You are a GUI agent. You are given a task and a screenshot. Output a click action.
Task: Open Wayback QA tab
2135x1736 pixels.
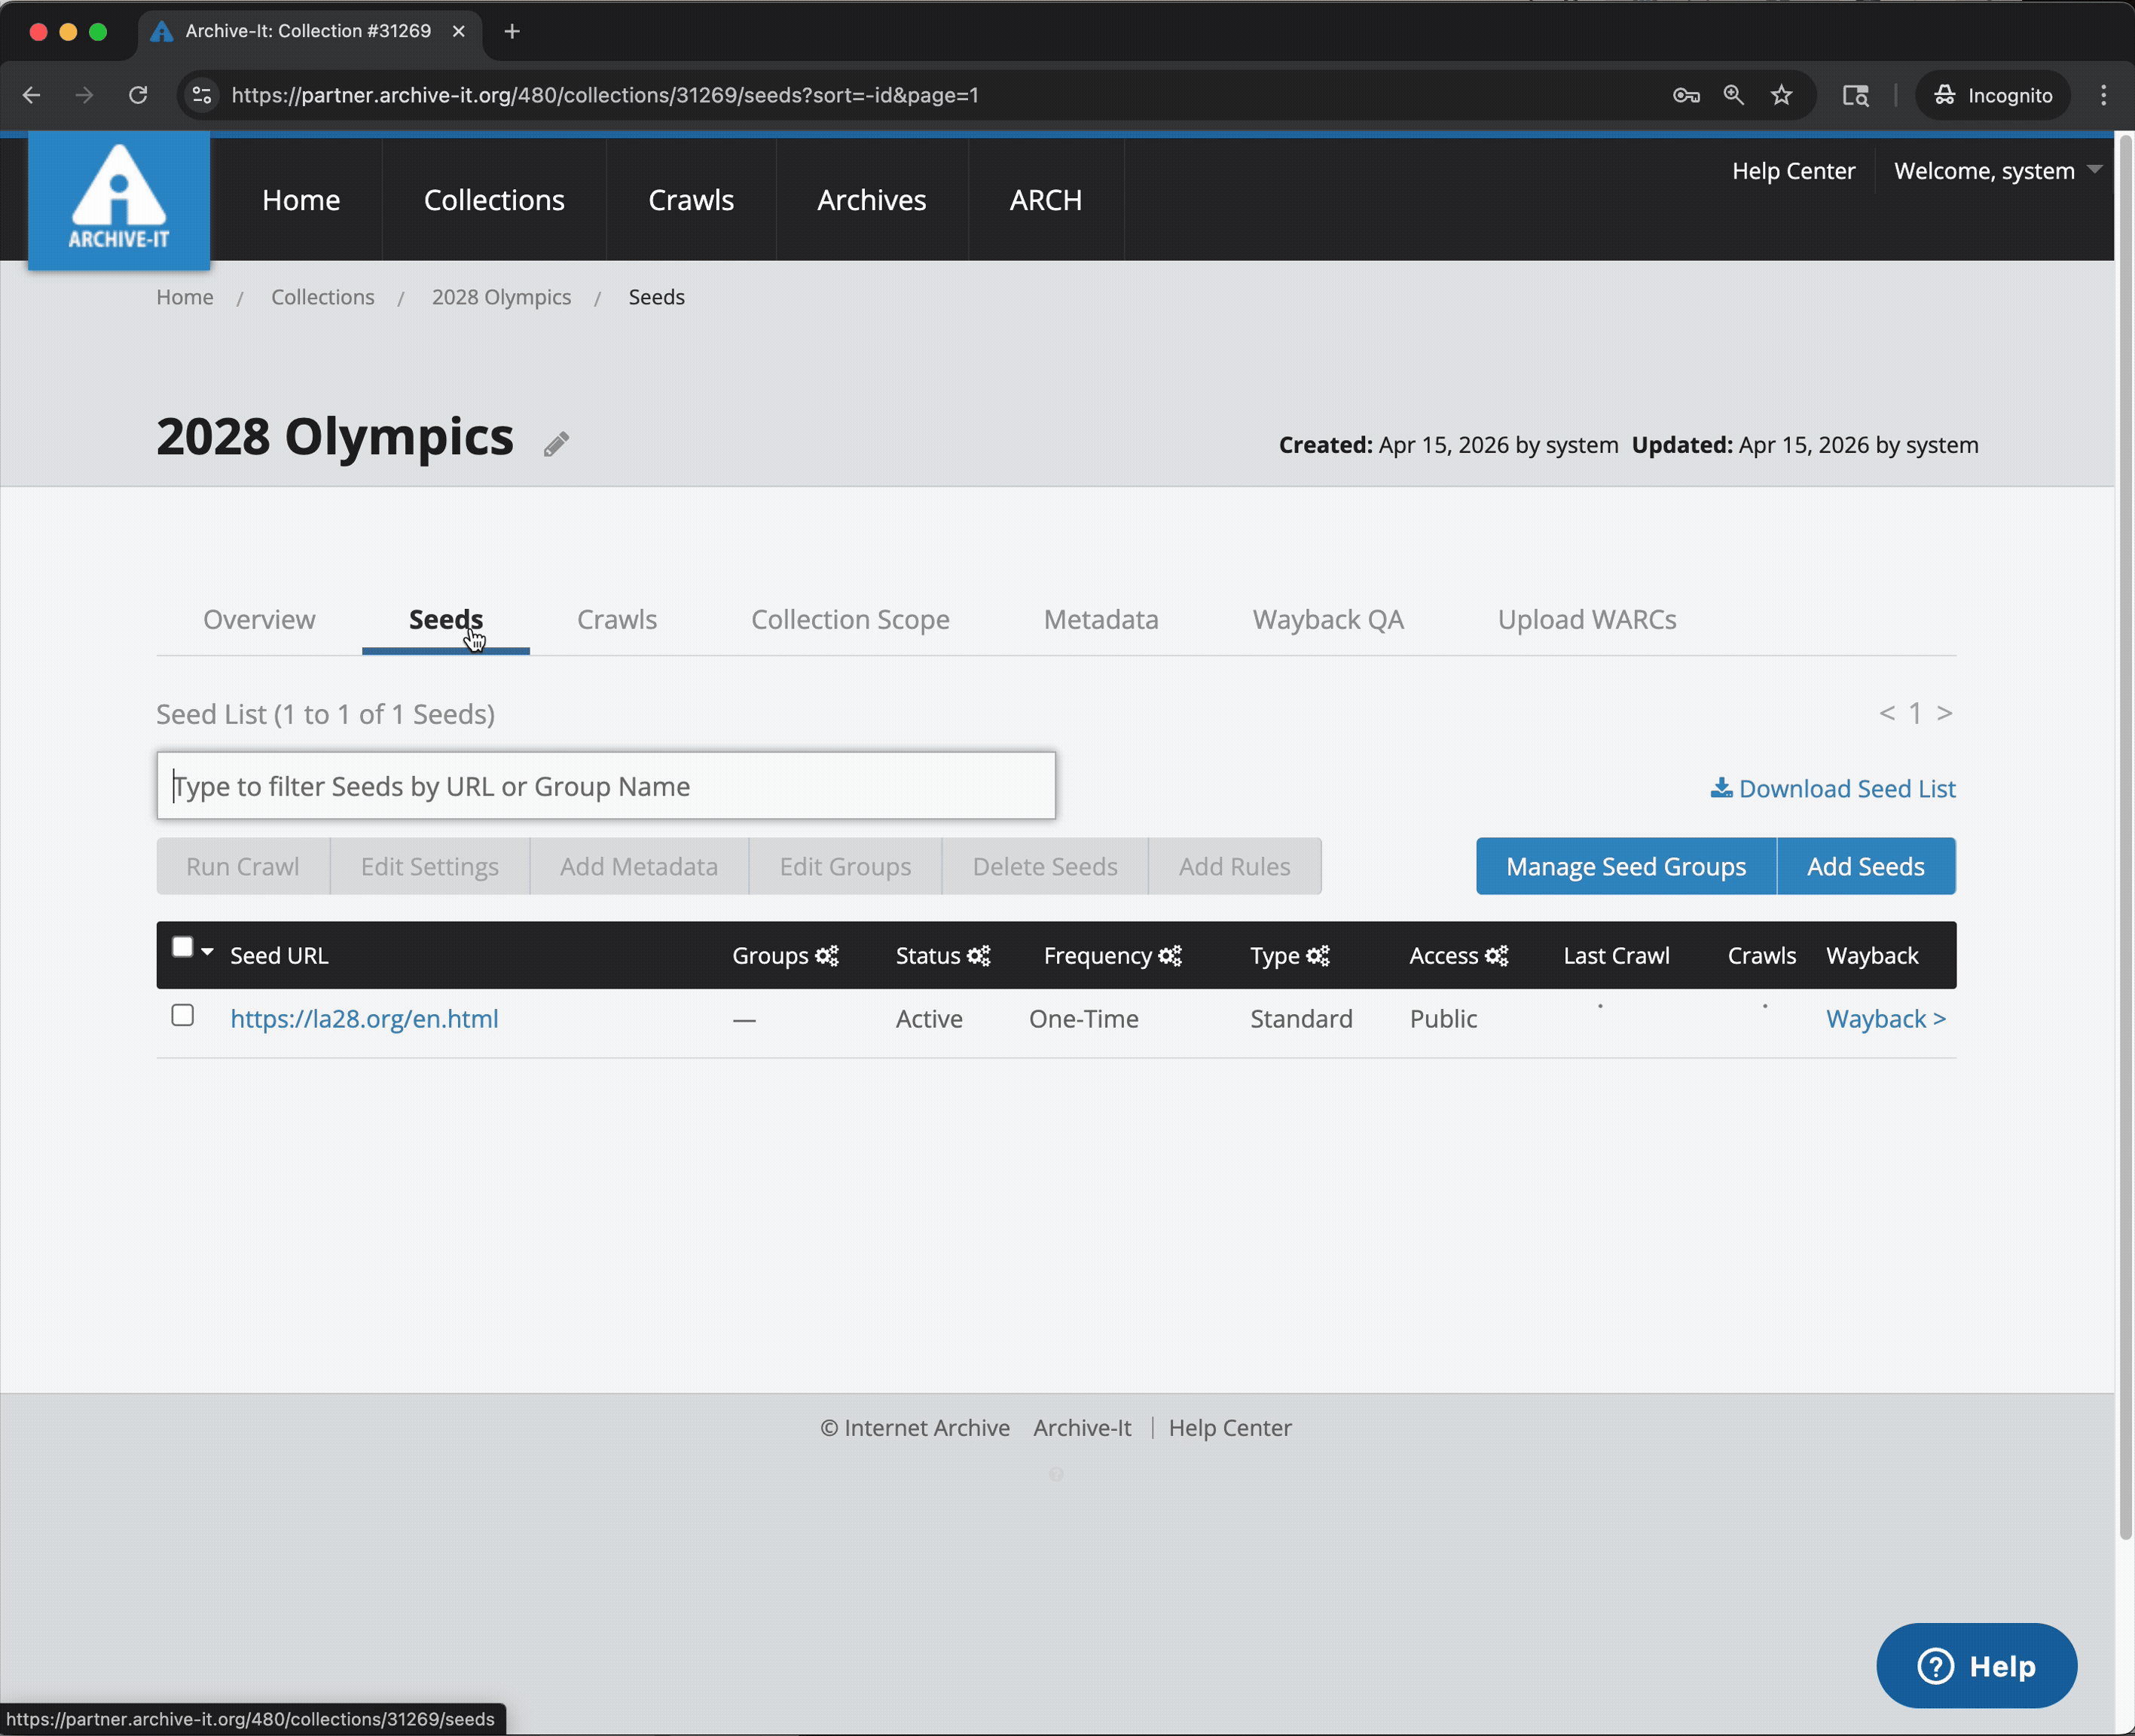point(1328,619)
